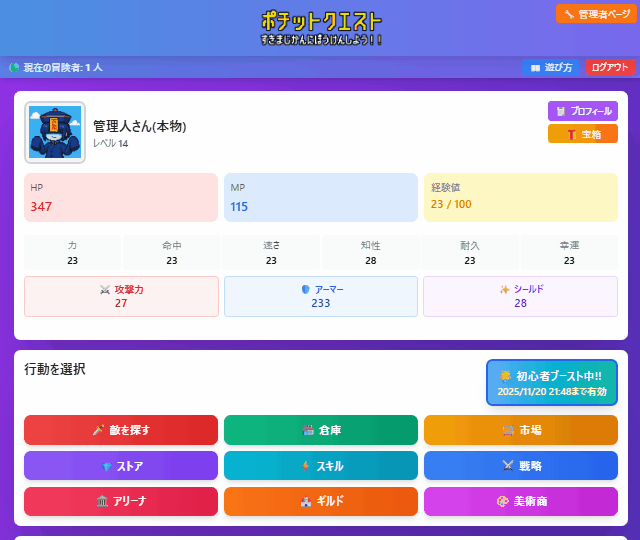Enter the アリーナ arena
This screenshot has height=540, width=640.
[x=121, y=501]
